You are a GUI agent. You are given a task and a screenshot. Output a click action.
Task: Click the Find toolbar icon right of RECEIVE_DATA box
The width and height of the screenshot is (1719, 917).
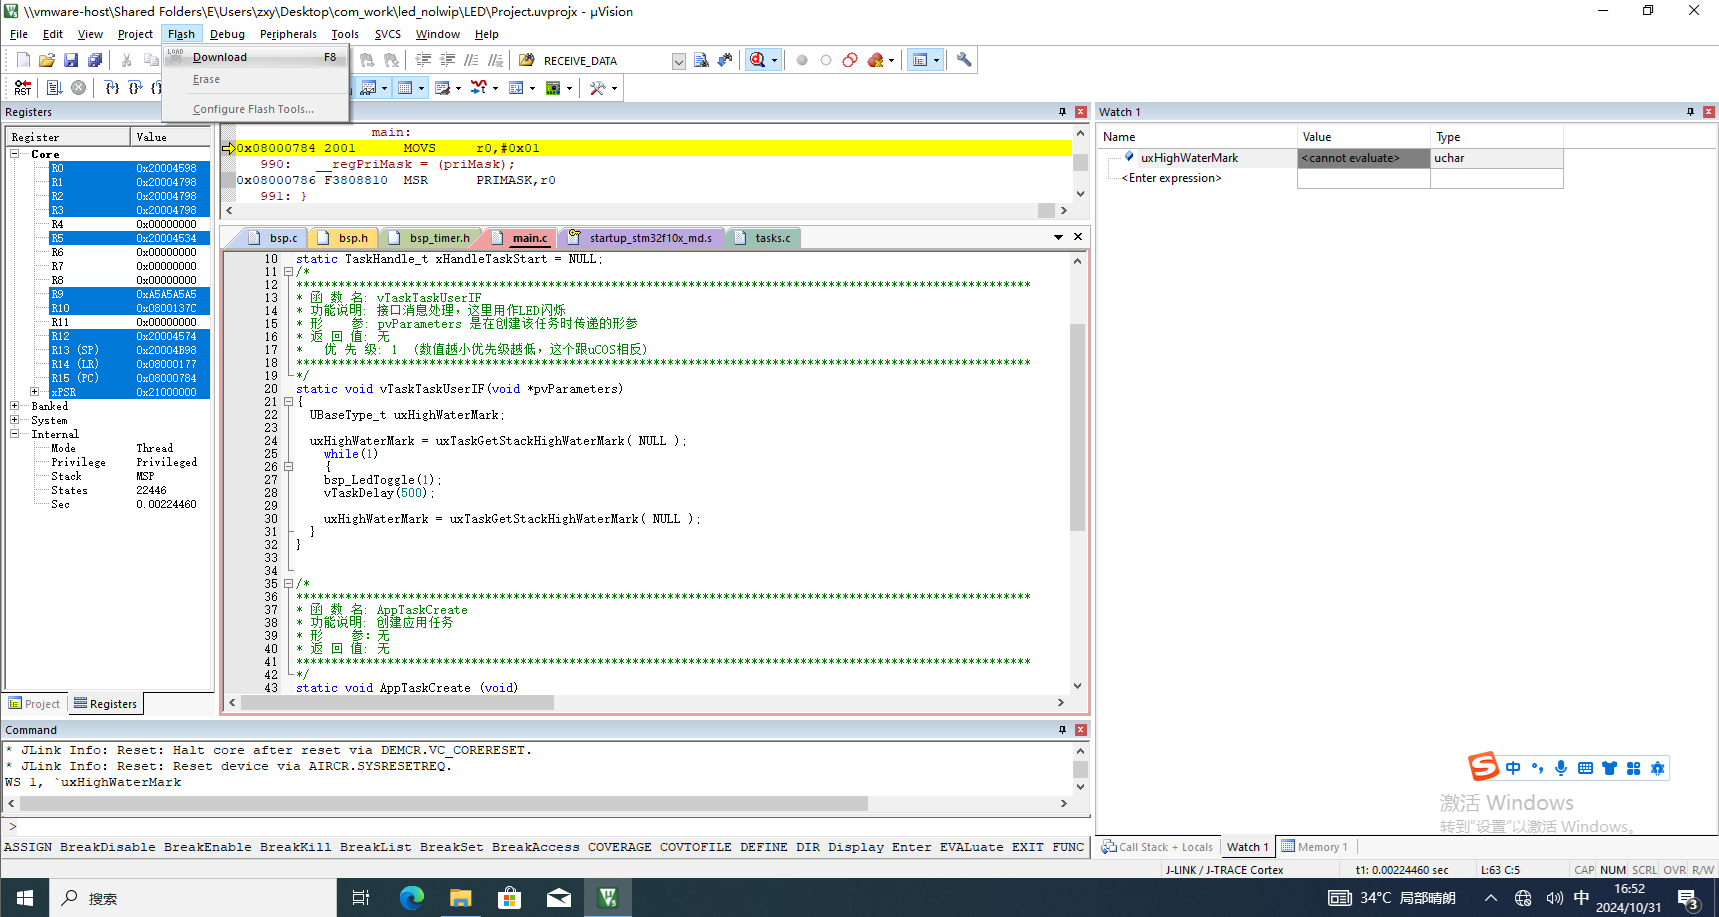tap(701, 60)
